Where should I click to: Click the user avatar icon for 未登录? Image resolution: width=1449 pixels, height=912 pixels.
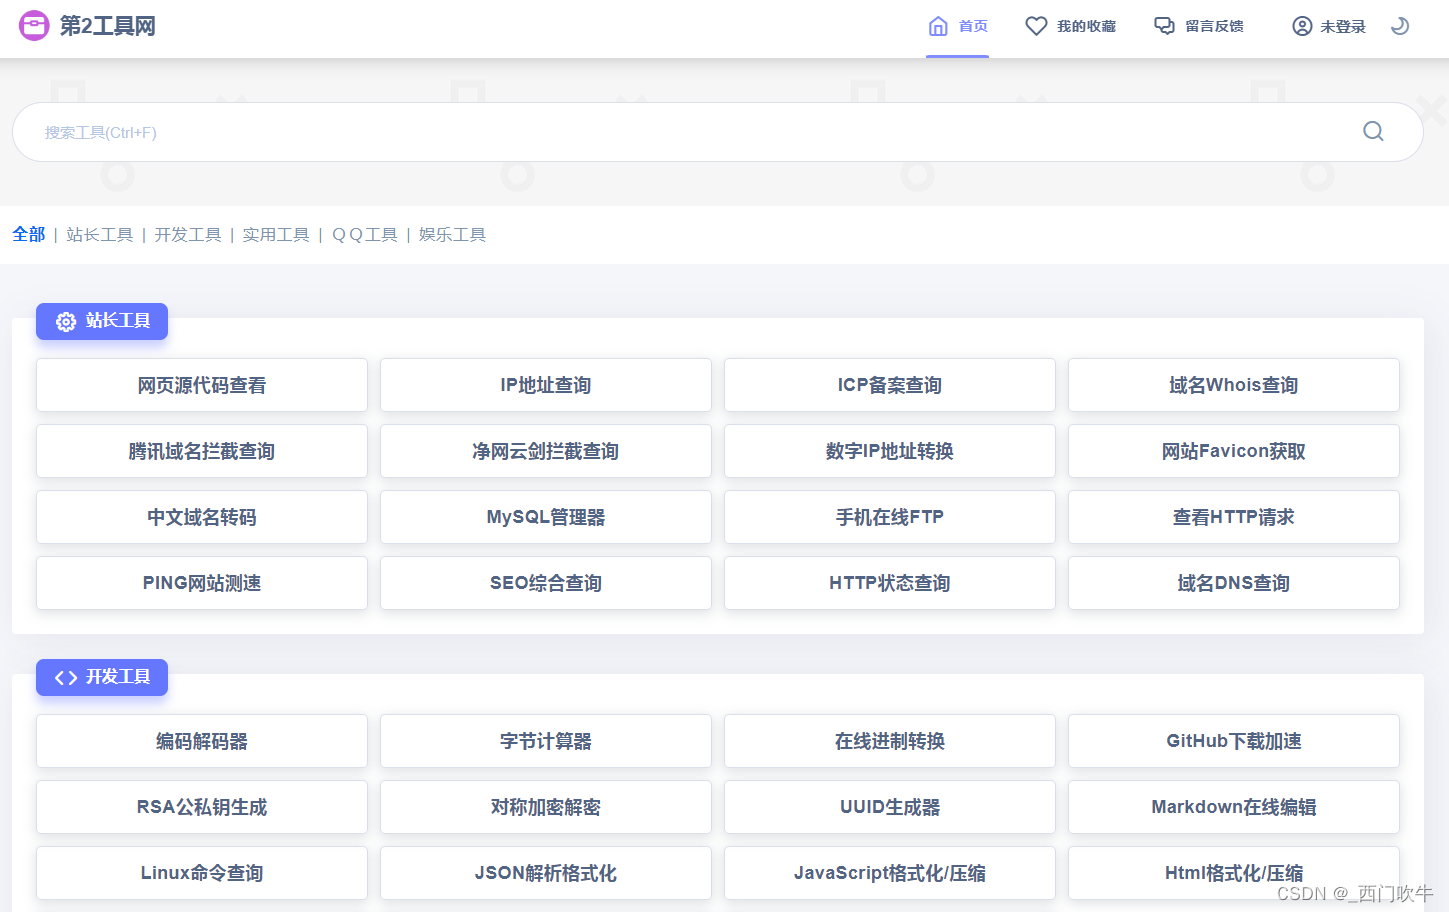[1302, 26]
